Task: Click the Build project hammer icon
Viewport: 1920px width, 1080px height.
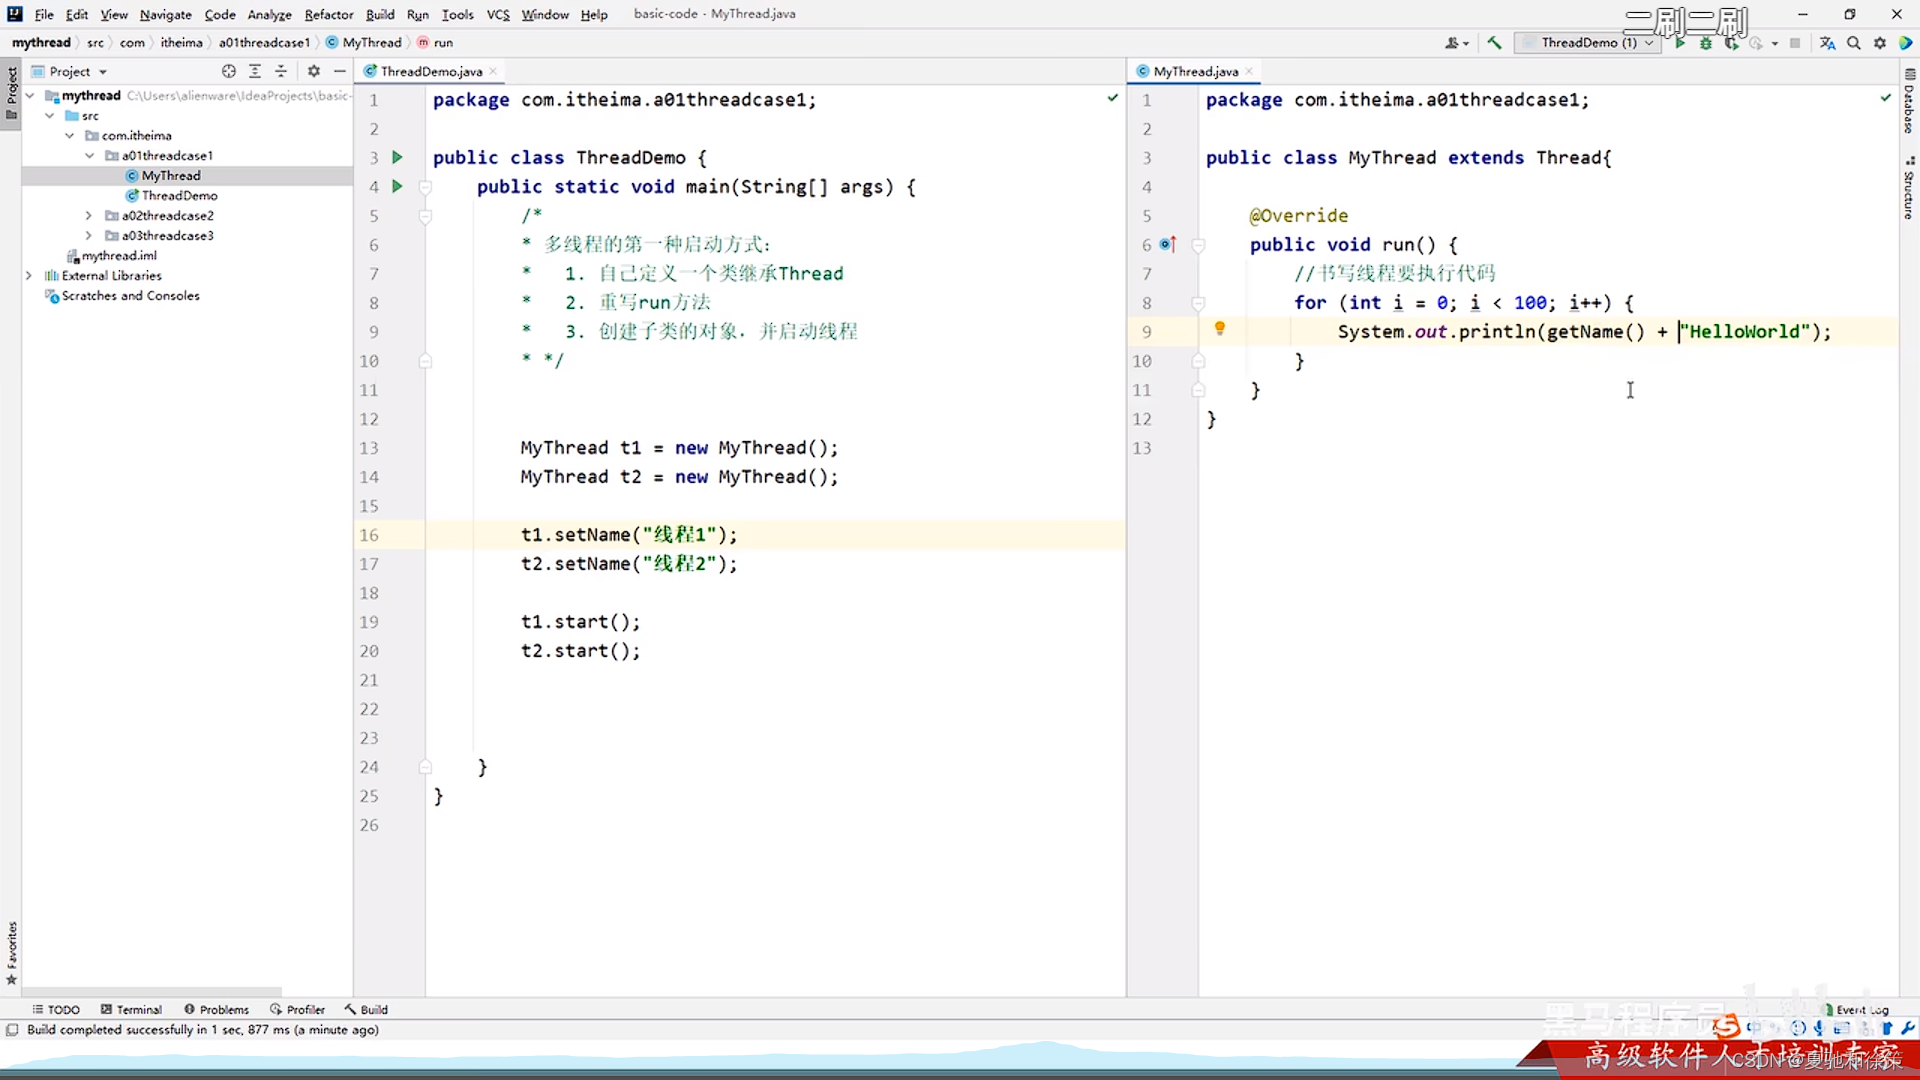Action: [x=1494, y=43]
